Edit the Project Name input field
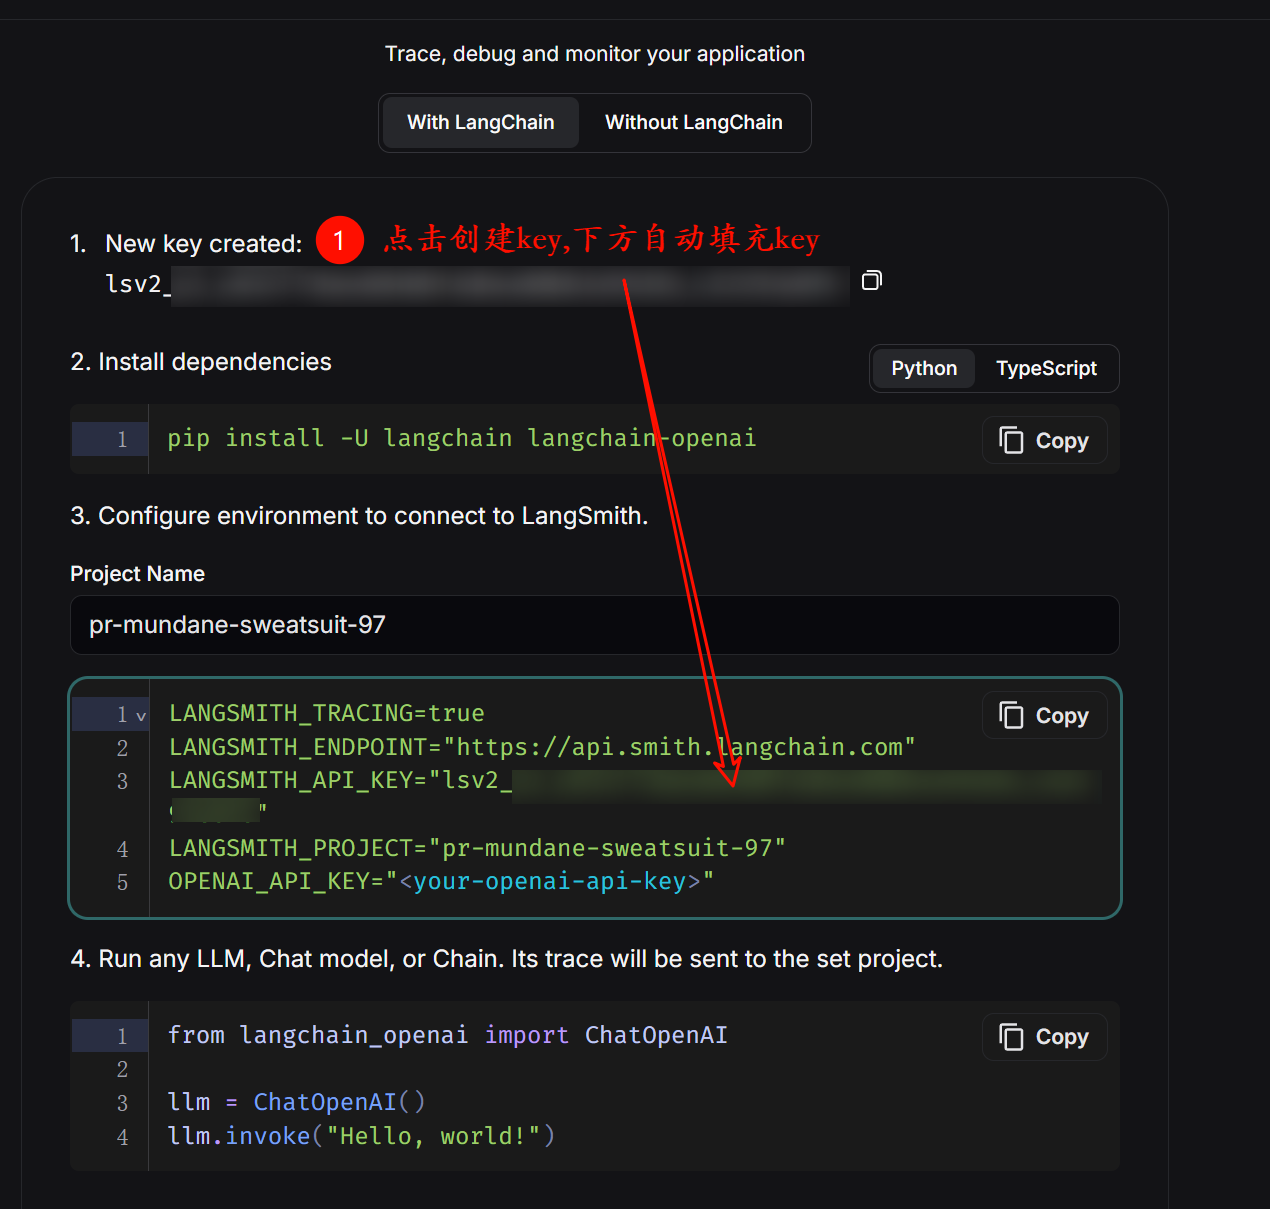This screenshot has width=1270, height=1209. [595, 625]
